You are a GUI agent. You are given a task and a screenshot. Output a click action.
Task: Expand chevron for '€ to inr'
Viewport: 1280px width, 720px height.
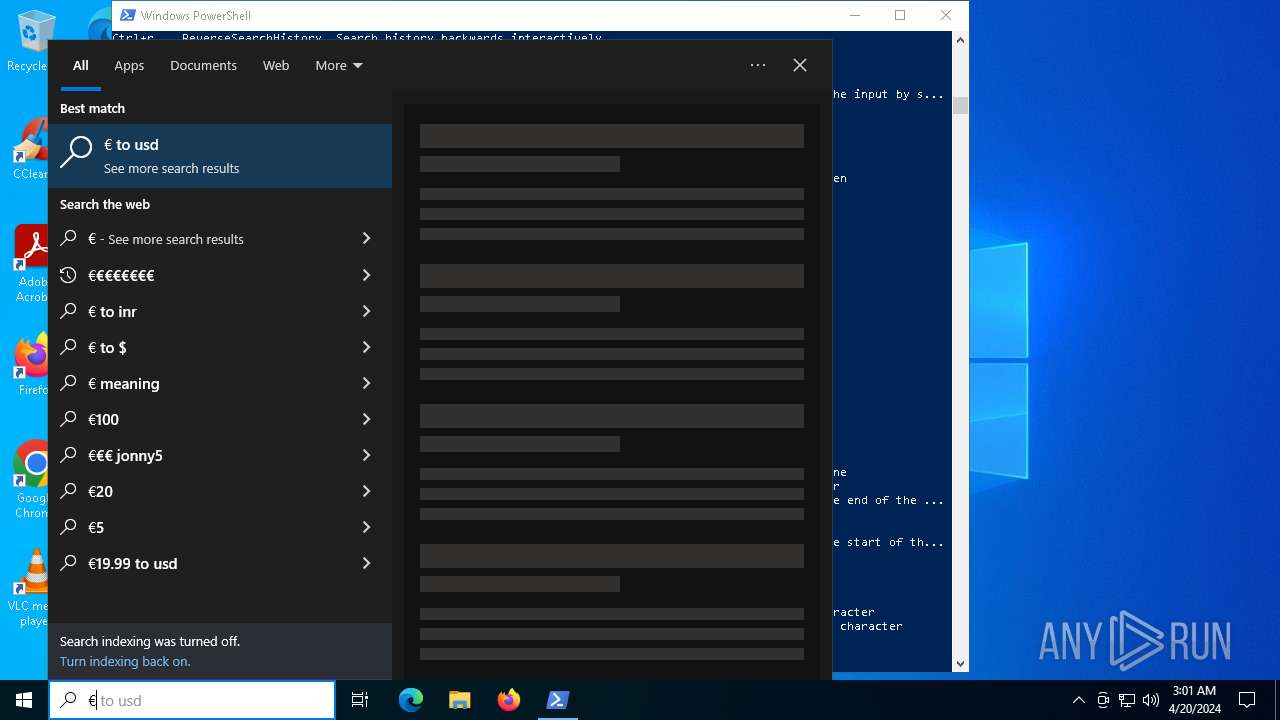click(x=366, y=311)
